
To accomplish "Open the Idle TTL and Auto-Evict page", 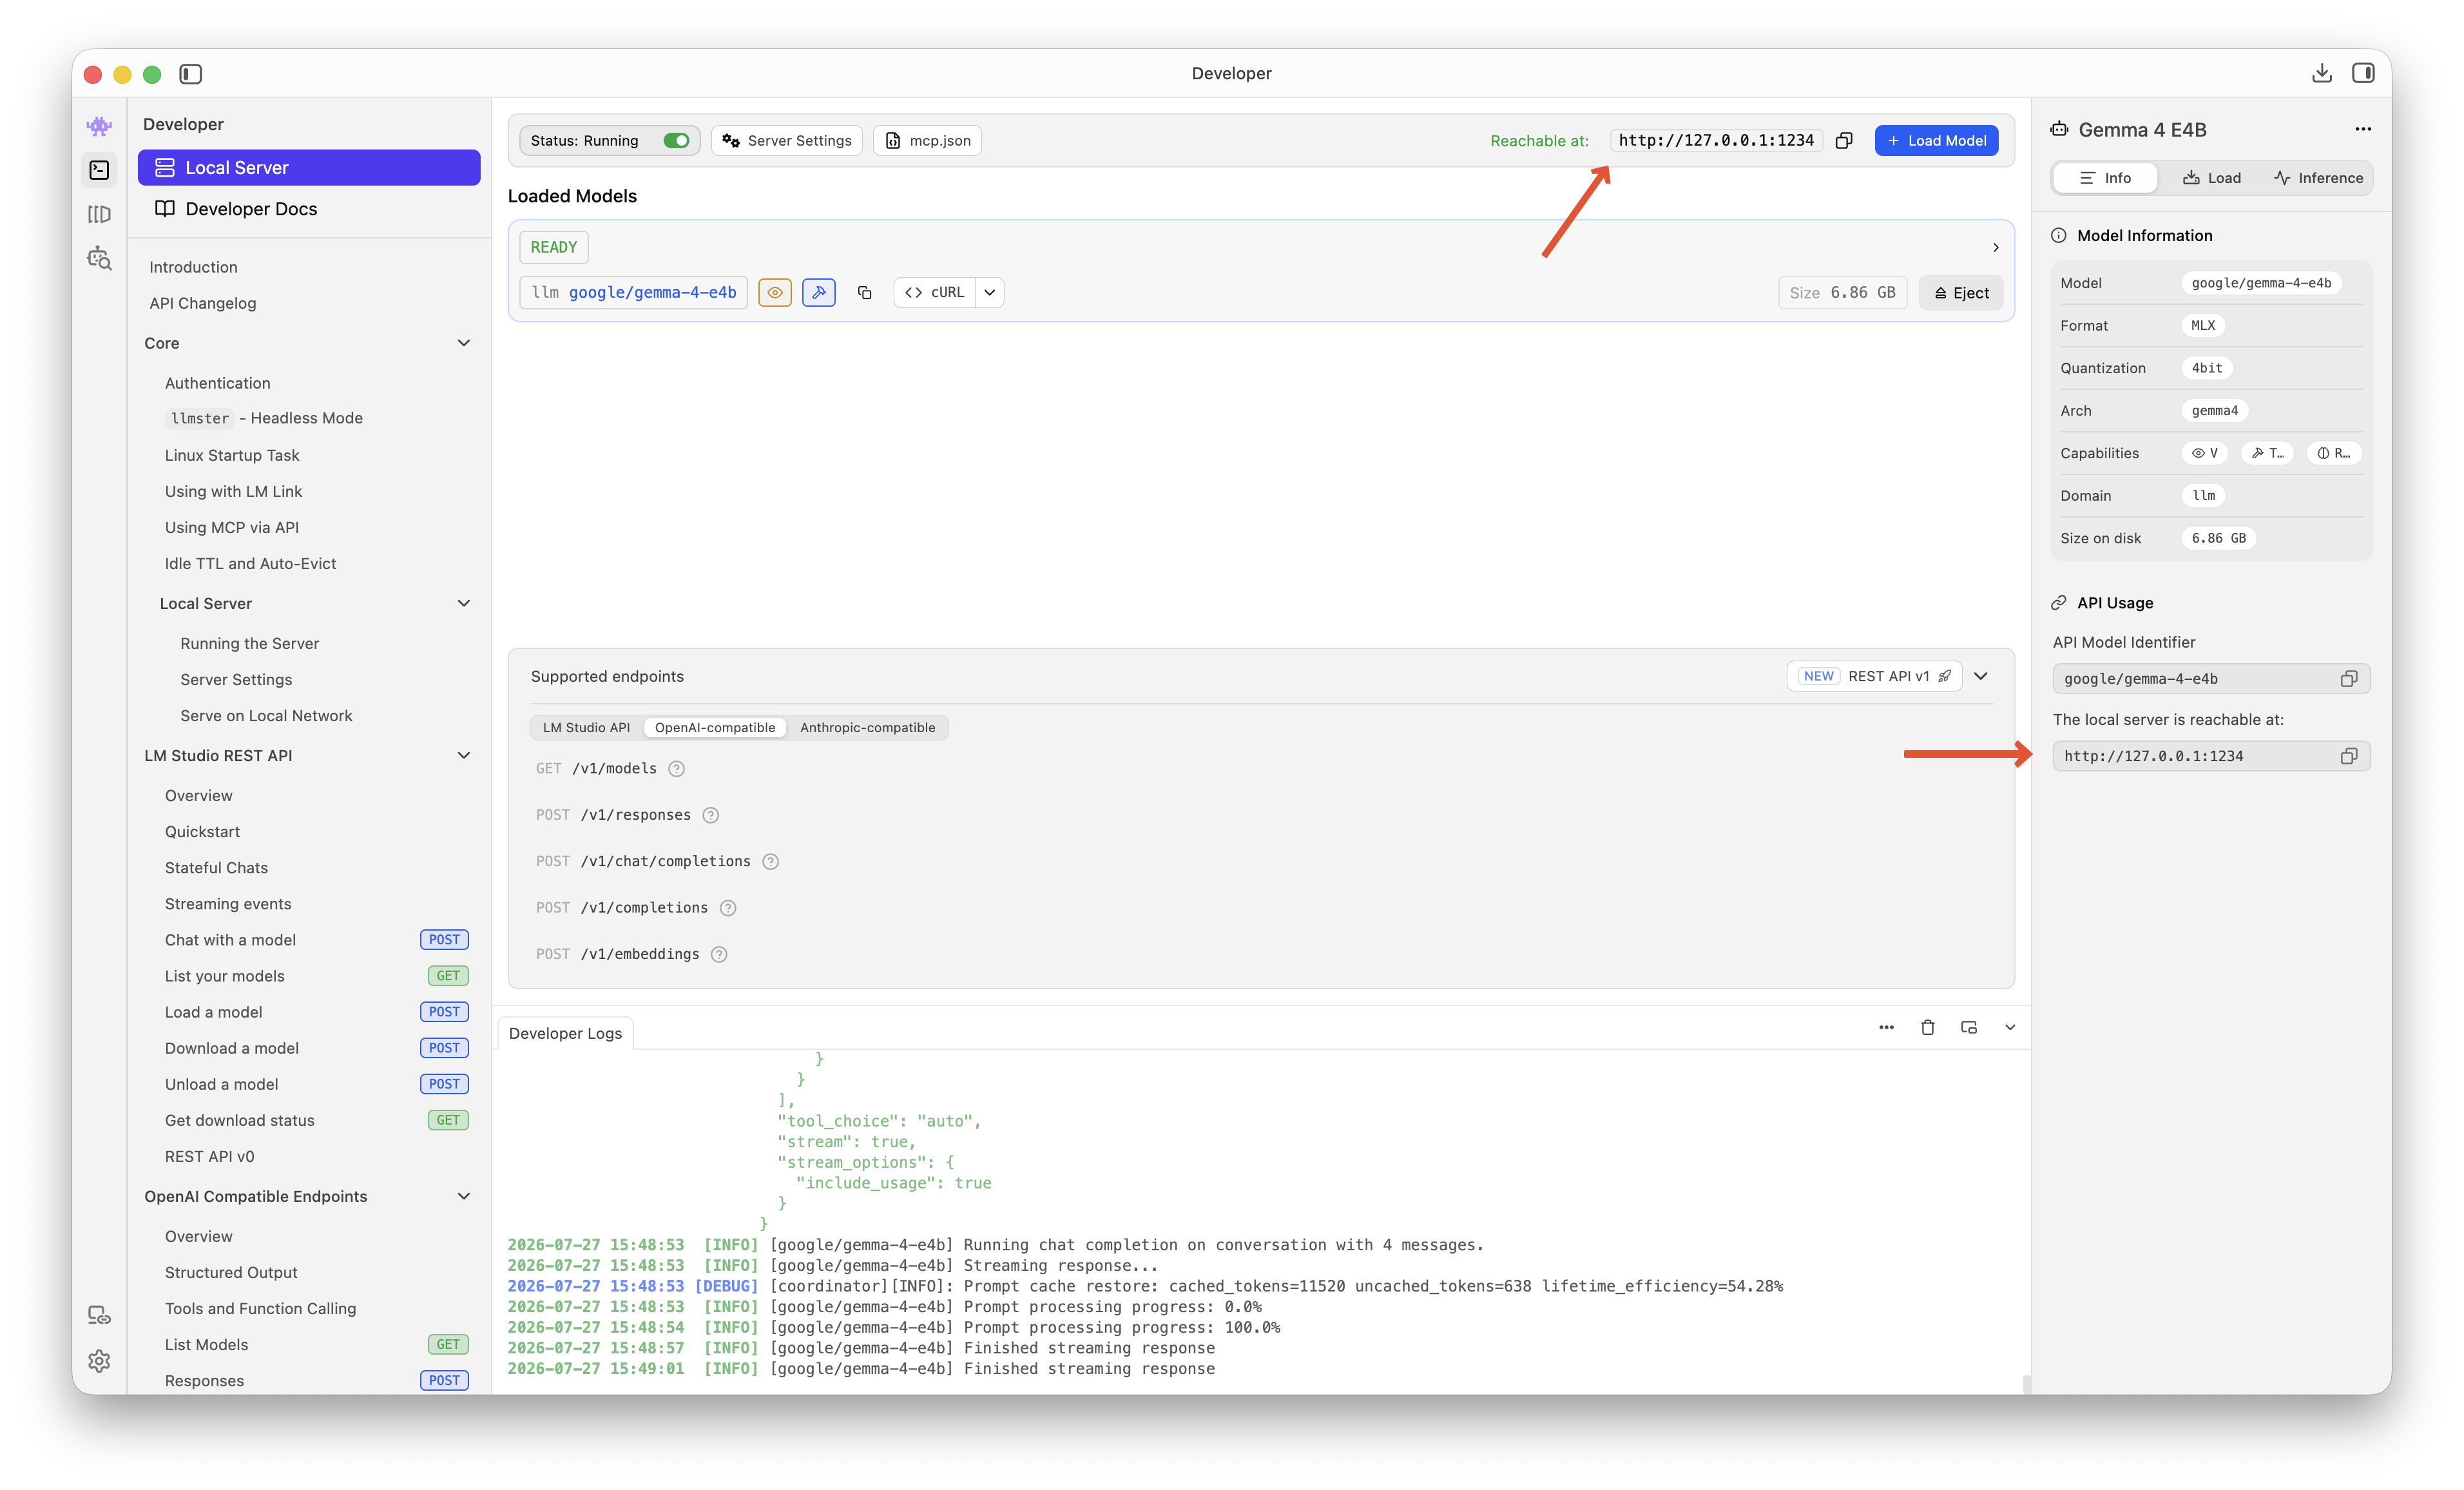I will pyautogui.click(x=250, y=564).
